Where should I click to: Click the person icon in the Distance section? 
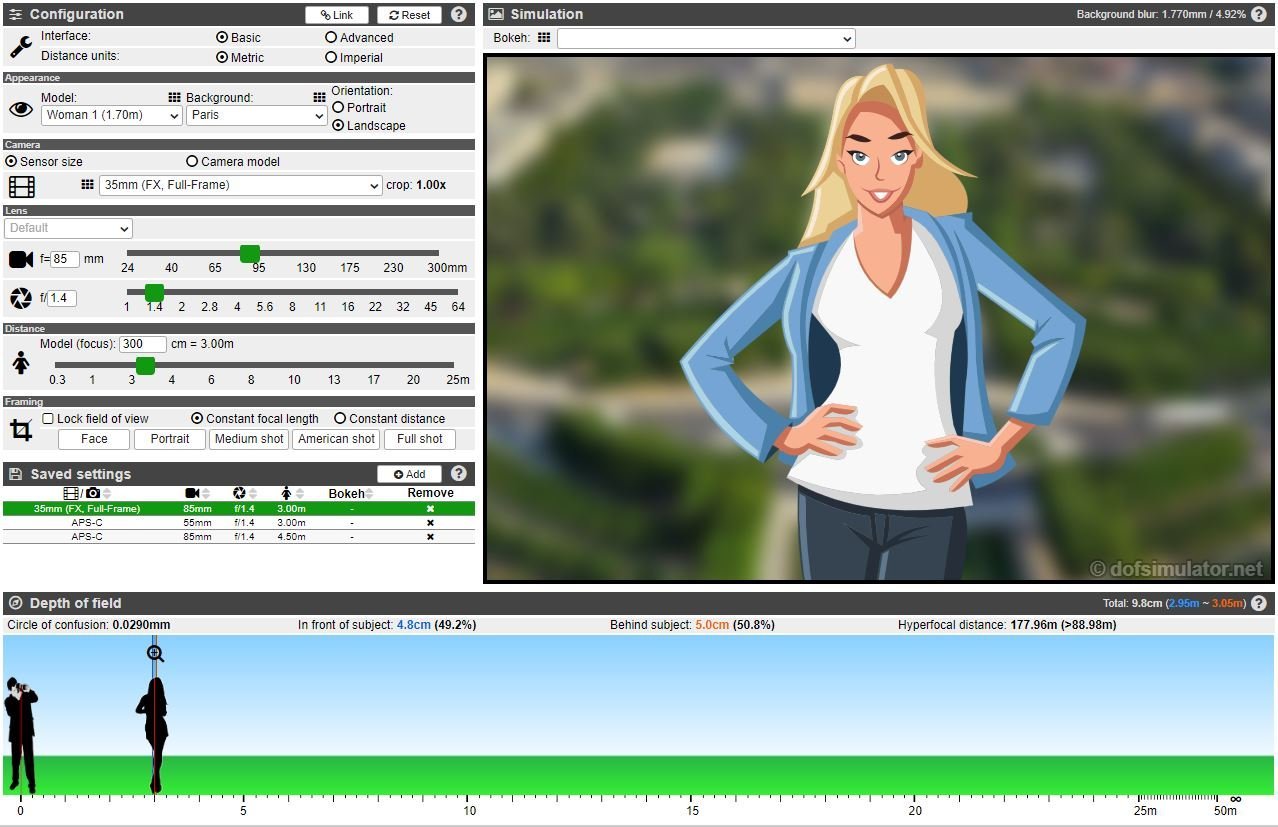click(x=21, y=365)
